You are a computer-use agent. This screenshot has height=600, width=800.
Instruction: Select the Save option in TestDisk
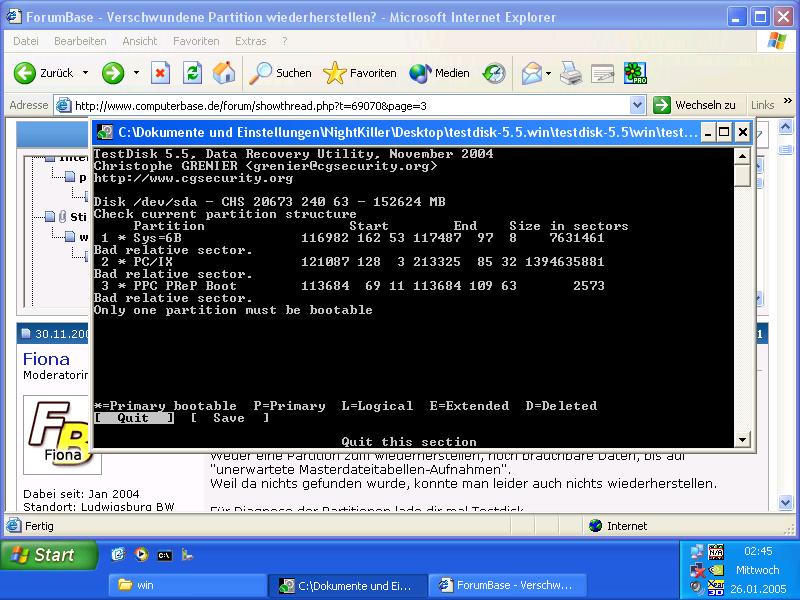tap(230, 418)
